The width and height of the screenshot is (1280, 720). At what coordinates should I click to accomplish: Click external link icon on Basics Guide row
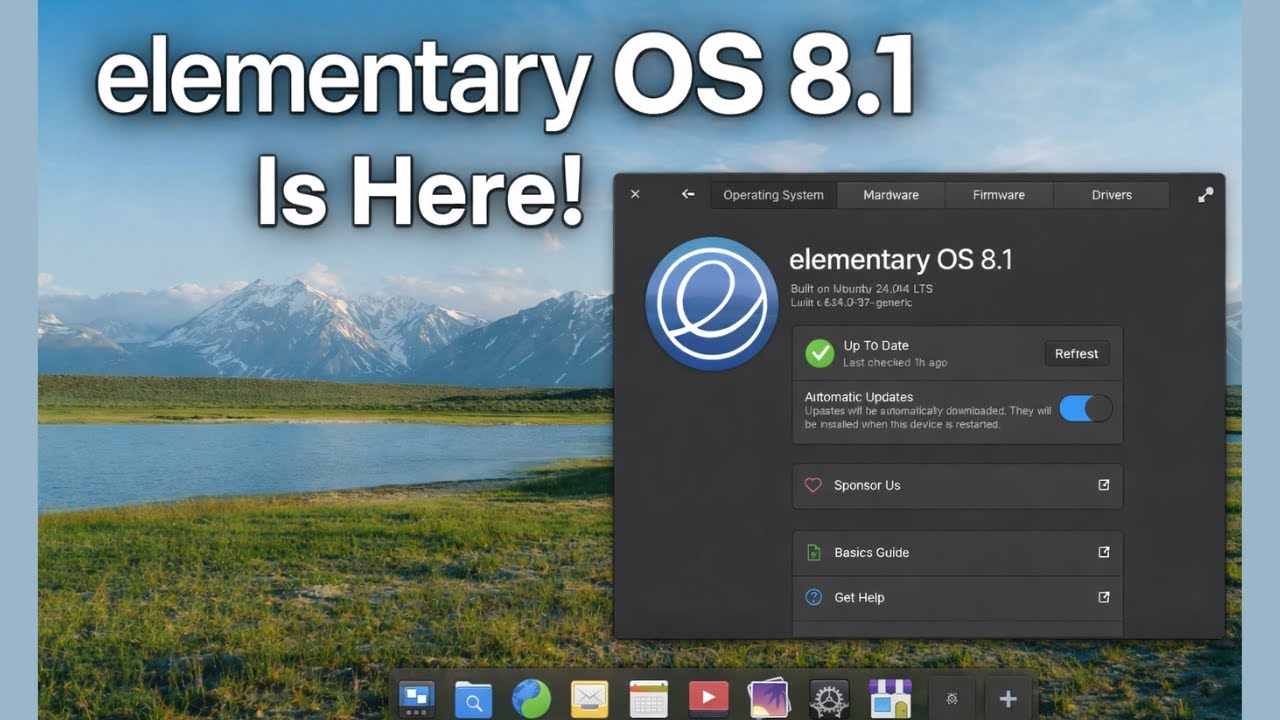(x=1104, y=552)
